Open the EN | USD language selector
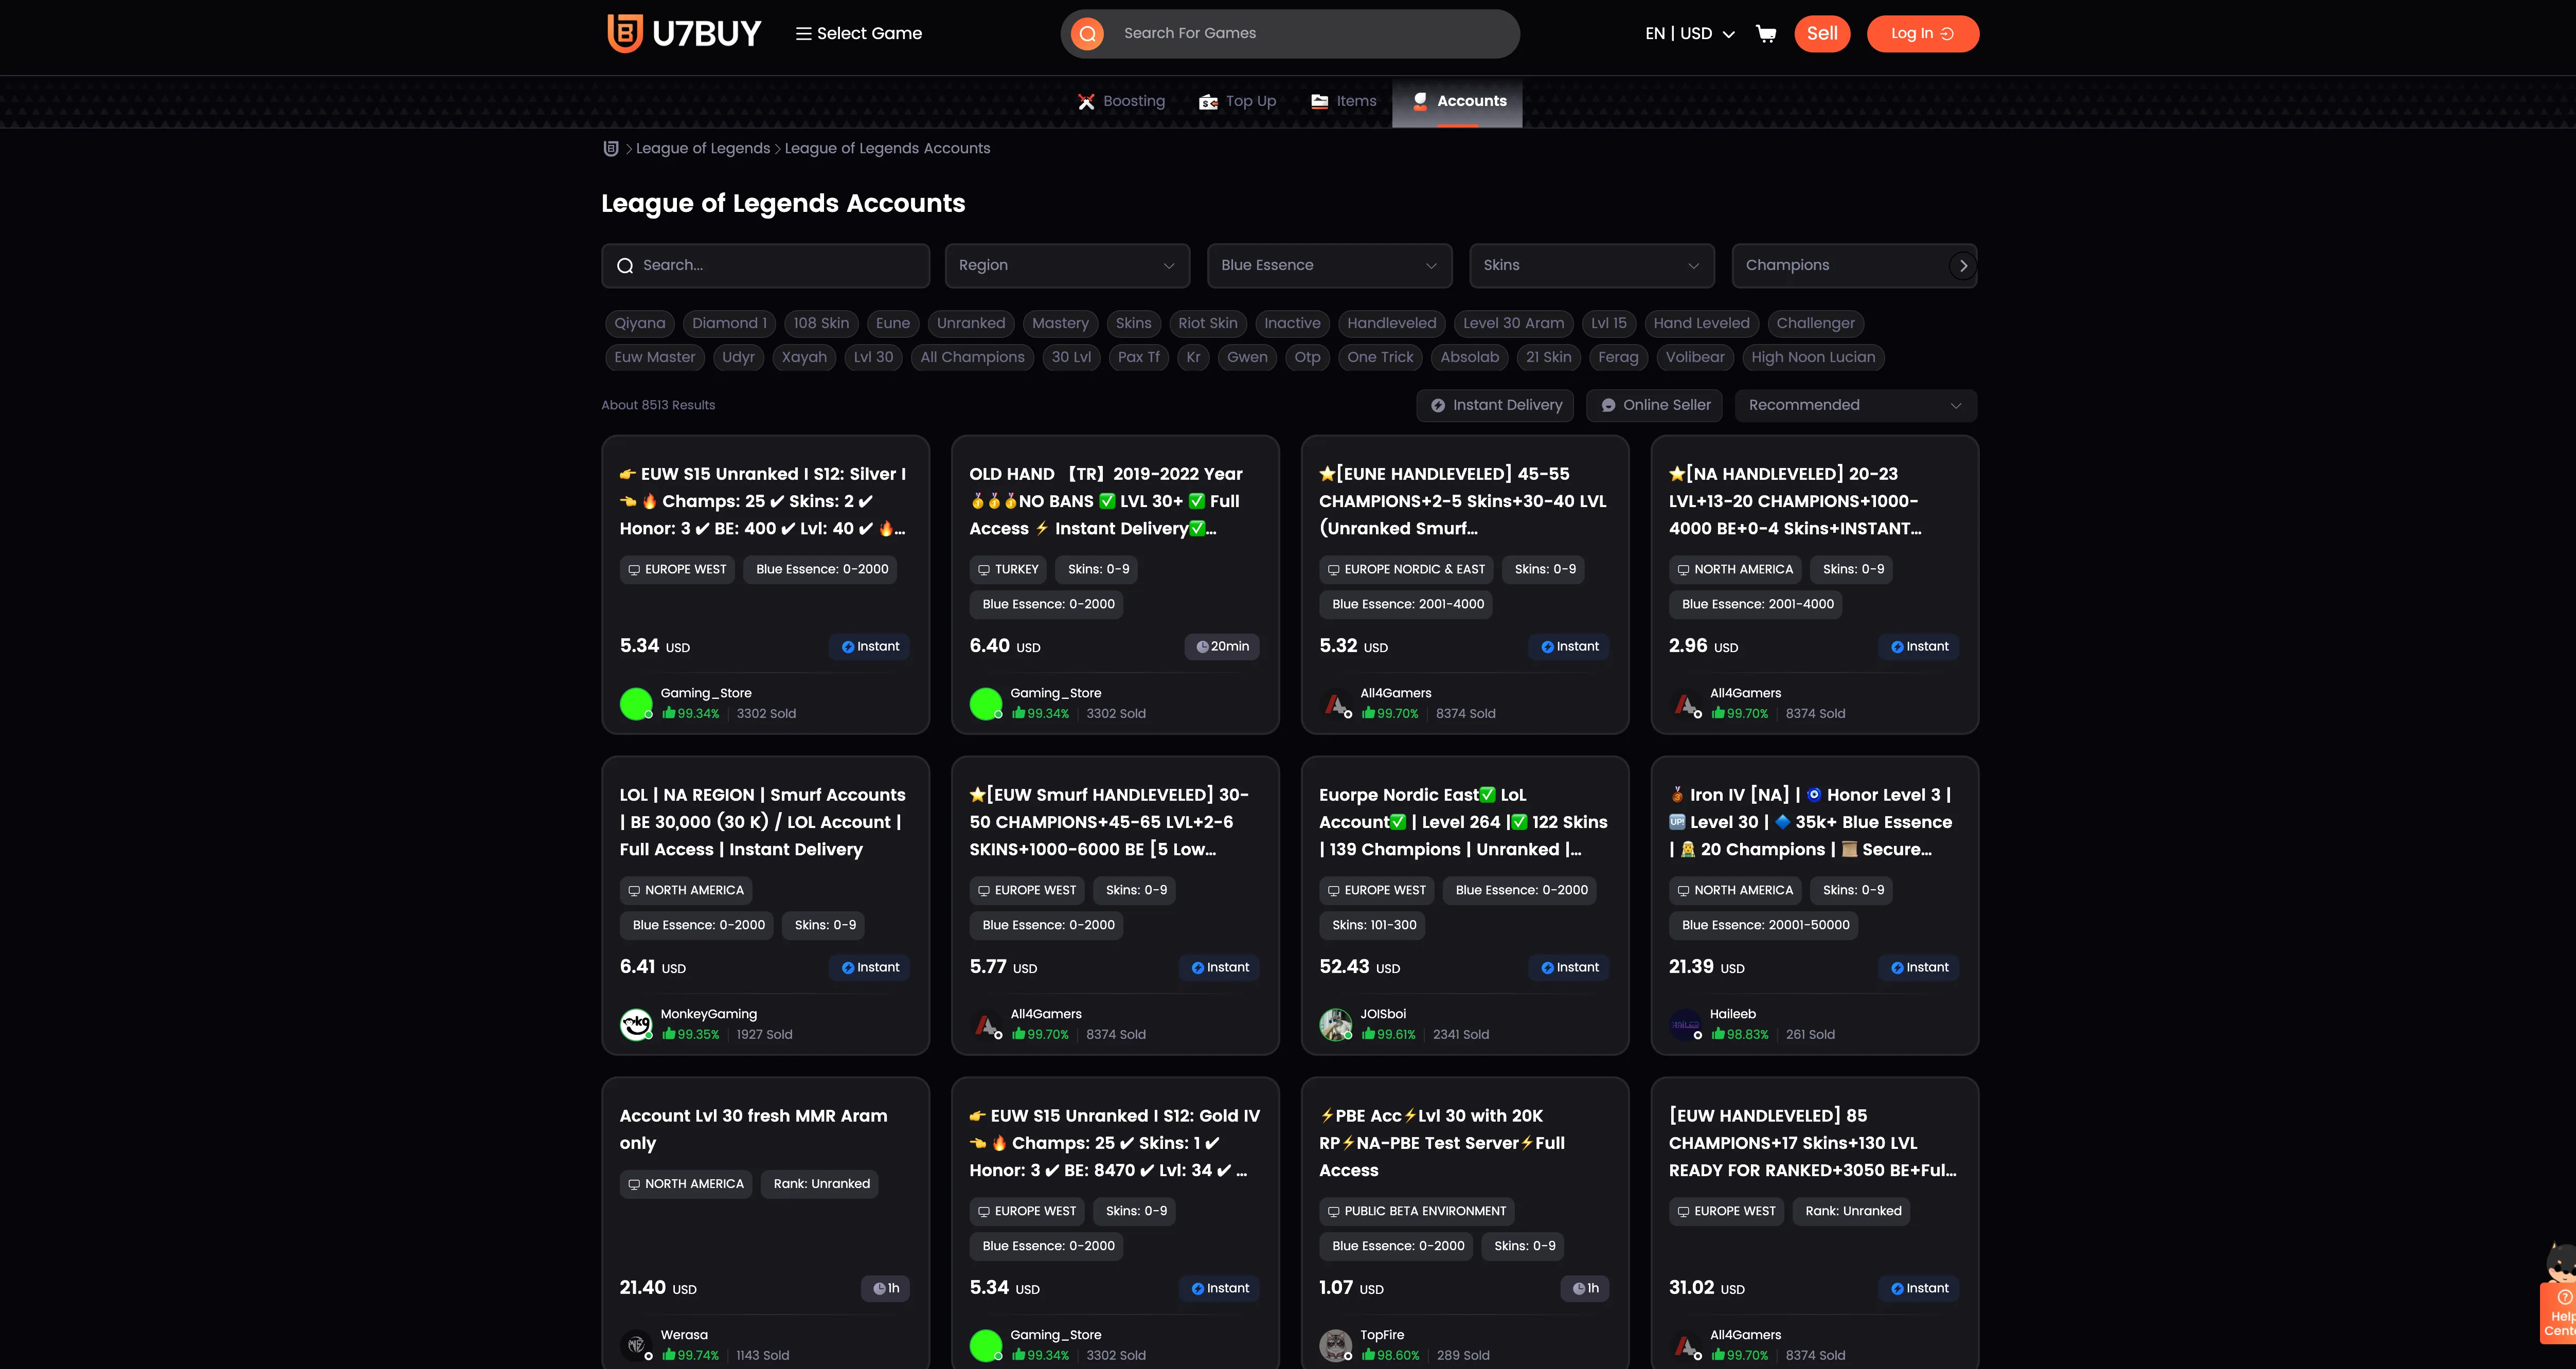 1689,34
